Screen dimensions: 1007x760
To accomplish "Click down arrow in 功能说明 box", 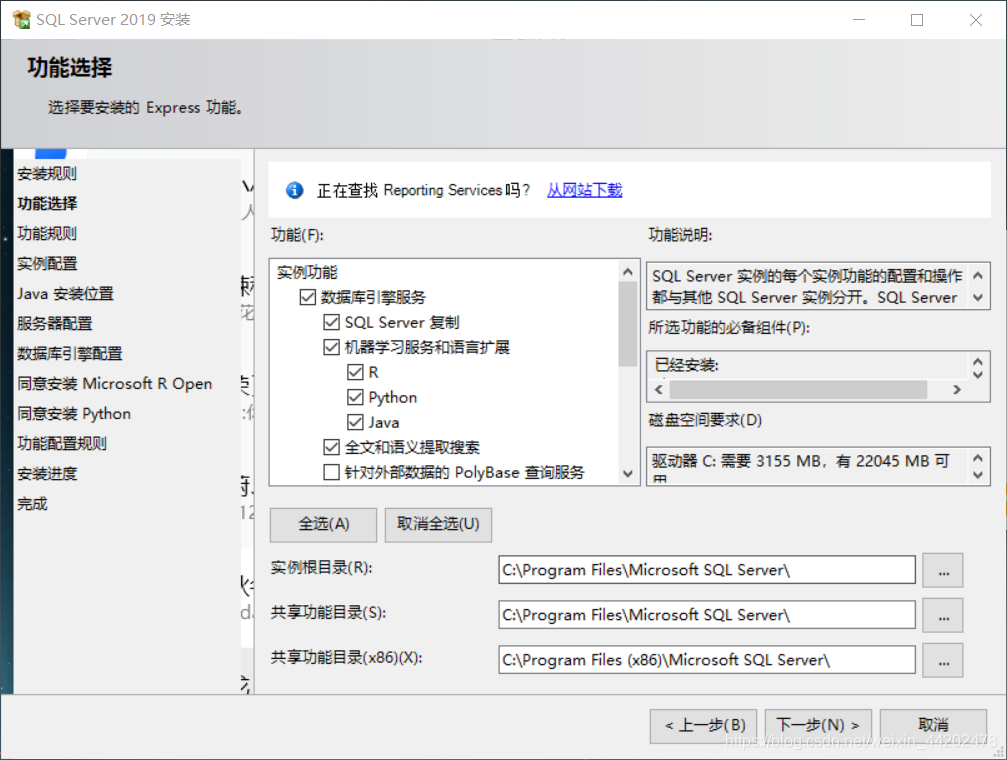I will 977,297.
